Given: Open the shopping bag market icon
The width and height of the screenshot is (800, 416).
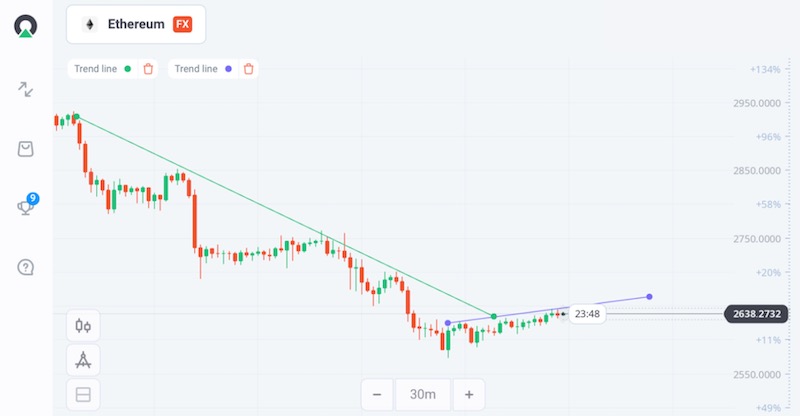Looking at the screenshot, I should pos(26,149).
